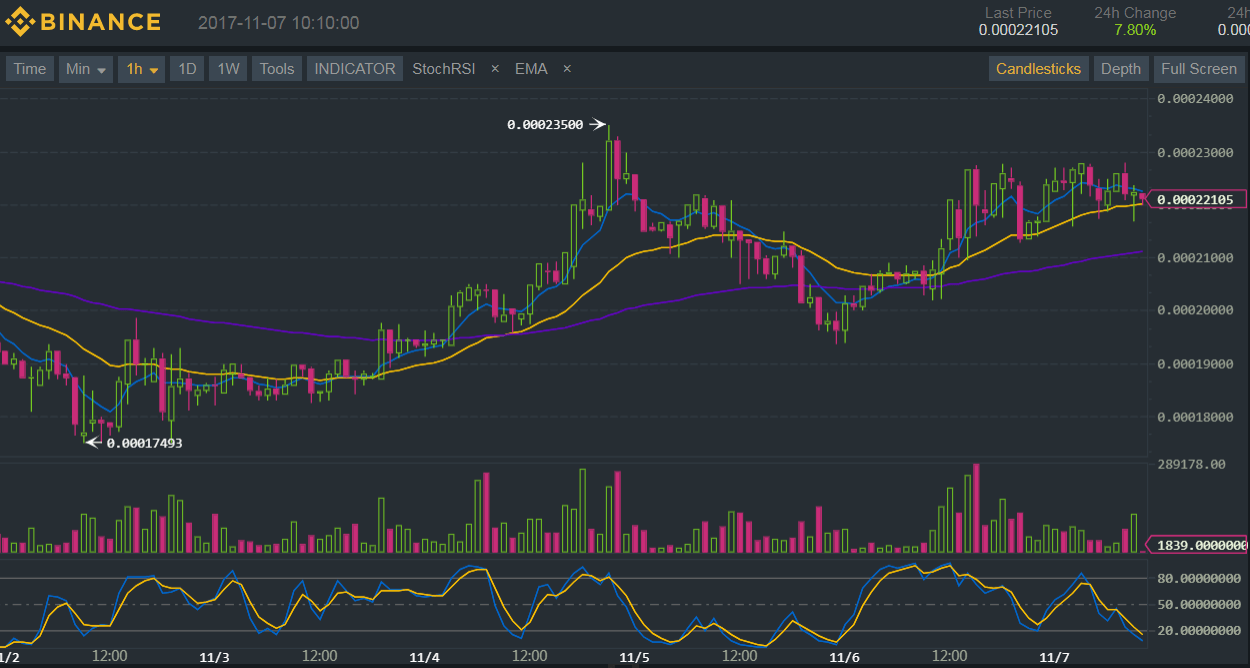The image size is (1250, 668).
Task: Click the 289178.00 volume axis label
Action: click(x=1191, y=465)
